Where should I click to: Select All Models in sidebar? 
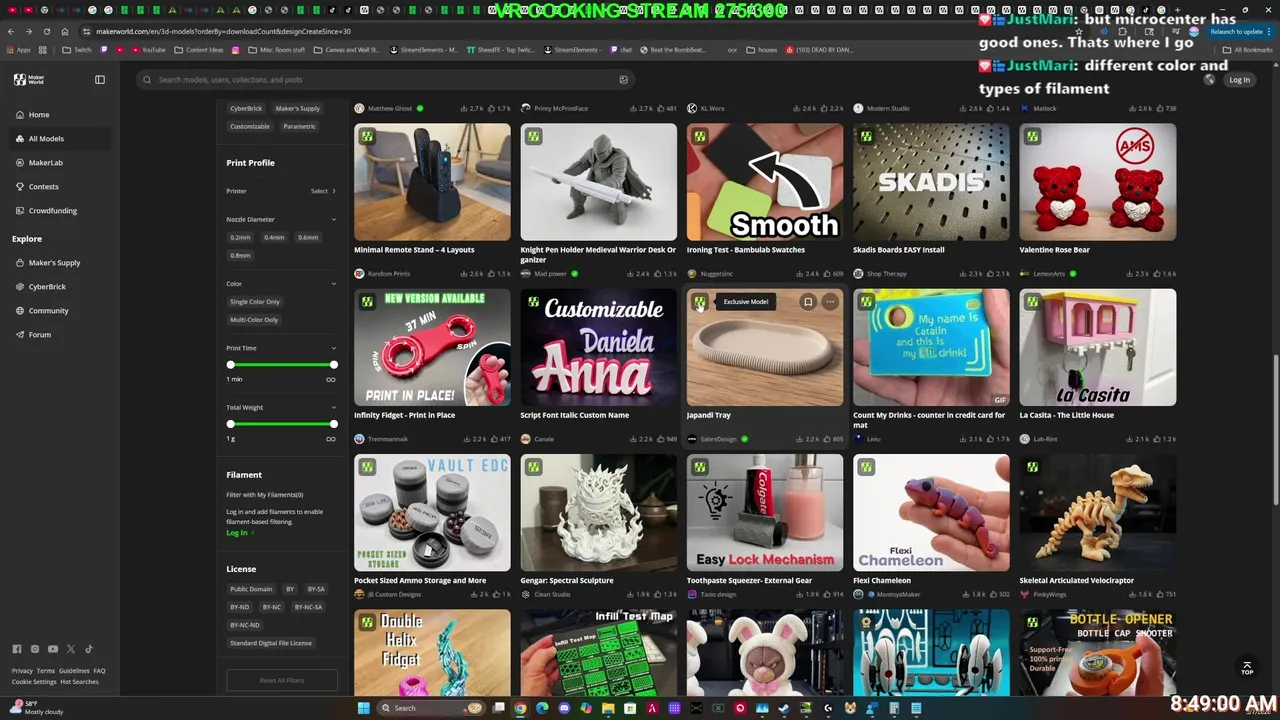60,139
